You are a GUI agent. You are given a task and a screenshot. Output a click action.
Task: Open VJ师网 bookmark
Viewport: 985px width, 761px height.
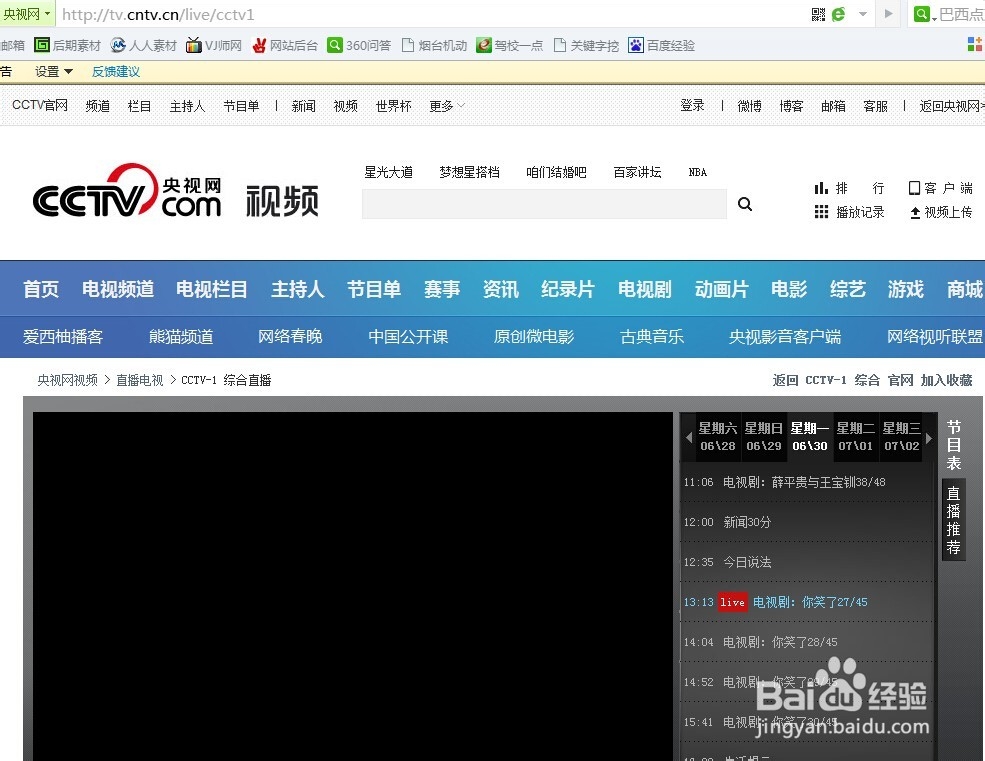point(214,45)
